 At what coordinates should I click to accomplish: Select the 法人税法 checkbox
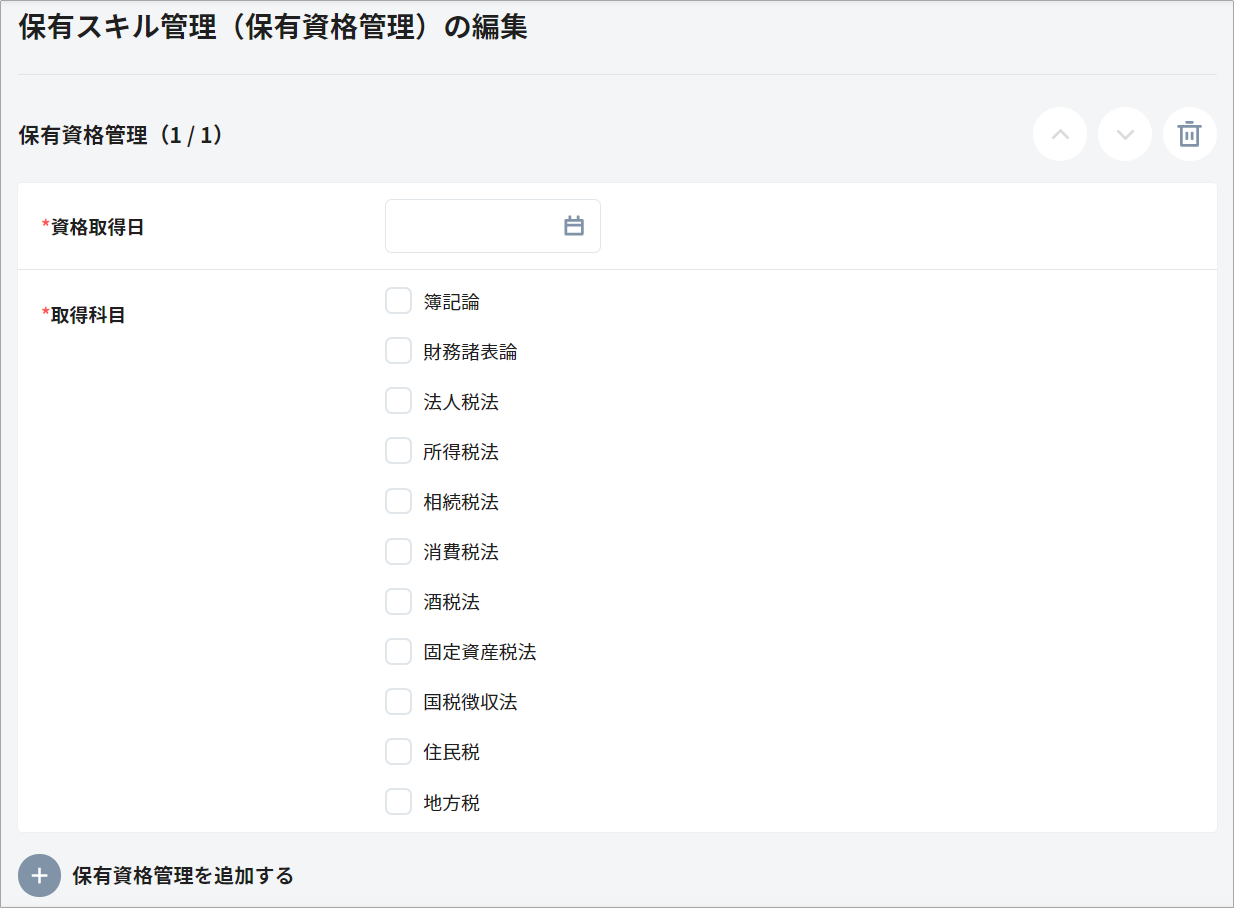coord(398,401)
